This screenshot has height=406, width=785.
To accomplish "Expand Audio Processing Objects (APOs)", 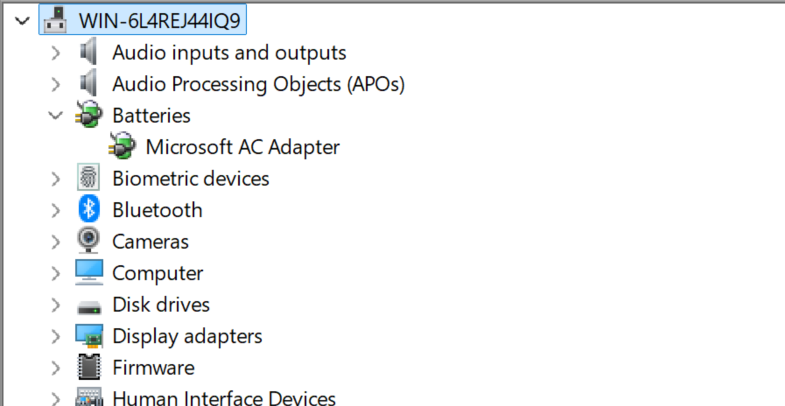I will [56, 84].
